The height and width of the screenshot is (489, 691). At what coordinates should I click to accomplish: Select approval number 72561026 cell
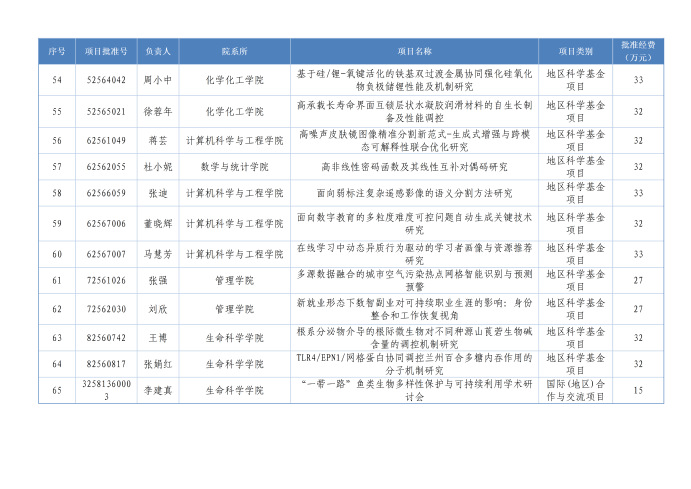coord(106,281)
